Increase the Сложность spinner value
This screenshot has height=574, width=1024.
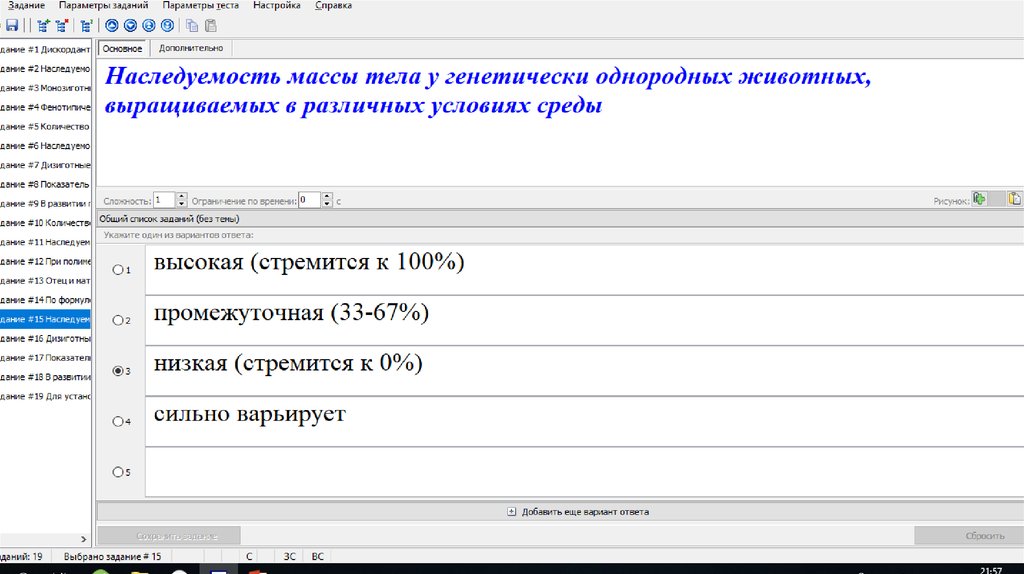click(182, 196)
